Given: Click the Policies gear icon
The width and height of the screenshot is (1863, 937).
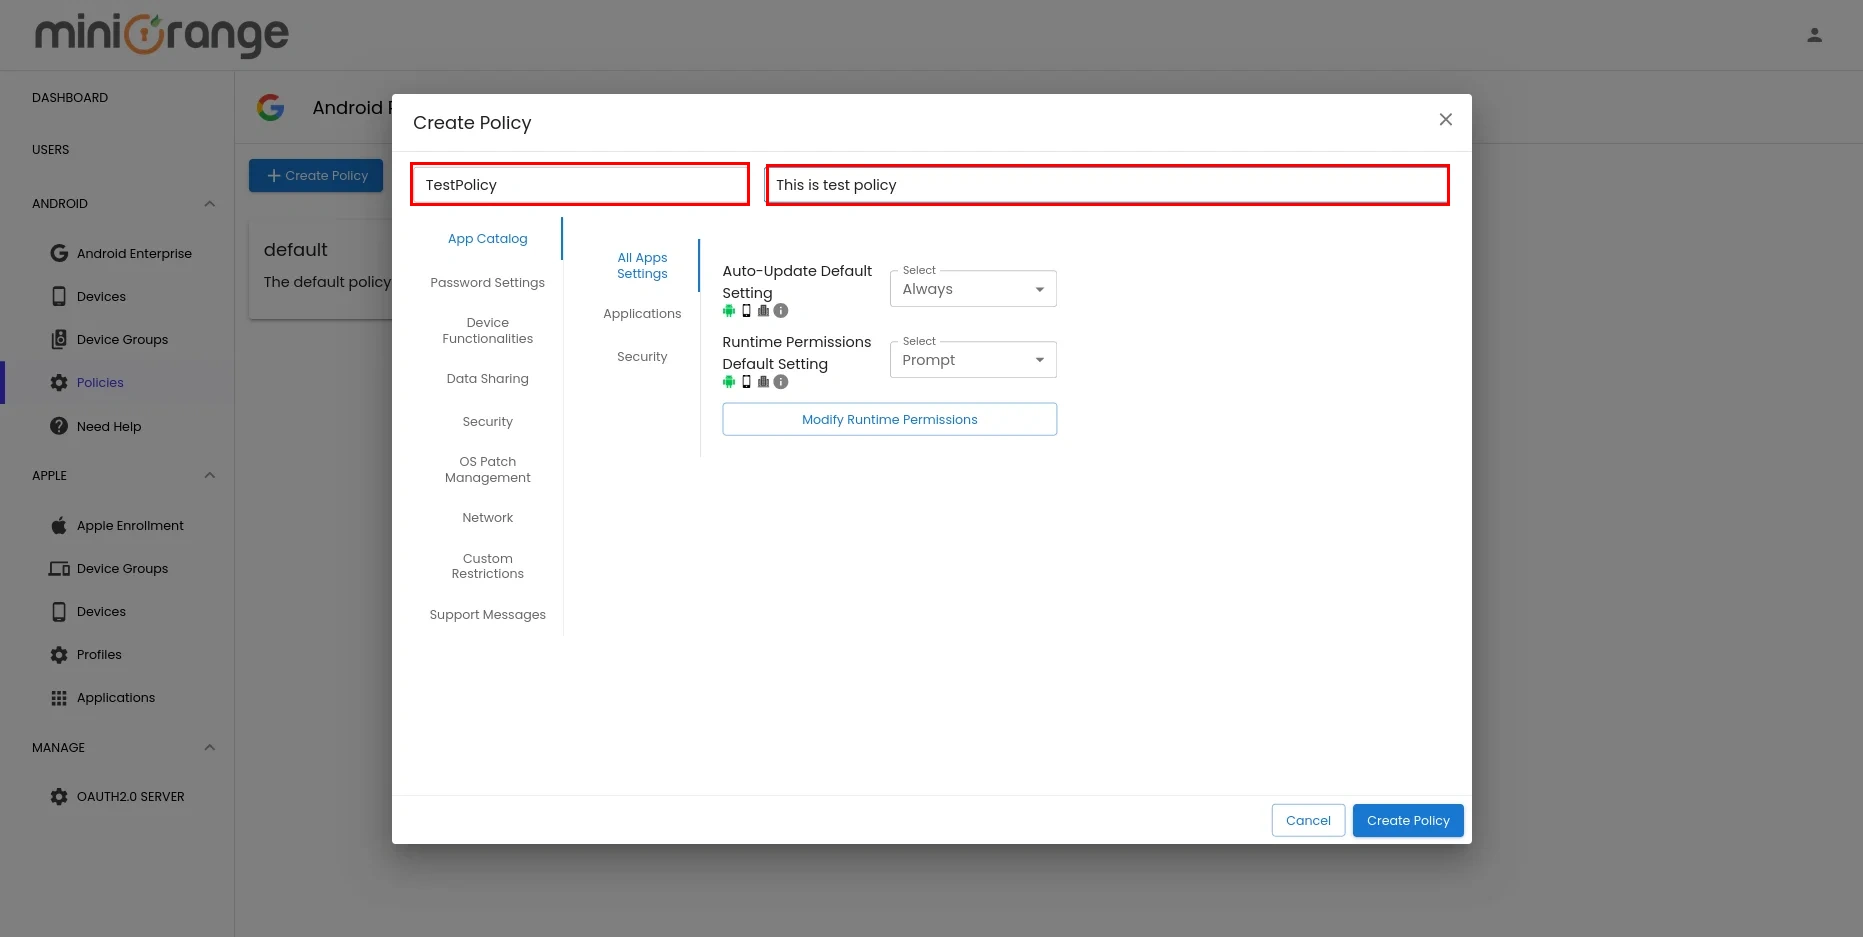Looking at the screenshot, I should (x=59, y=382).
